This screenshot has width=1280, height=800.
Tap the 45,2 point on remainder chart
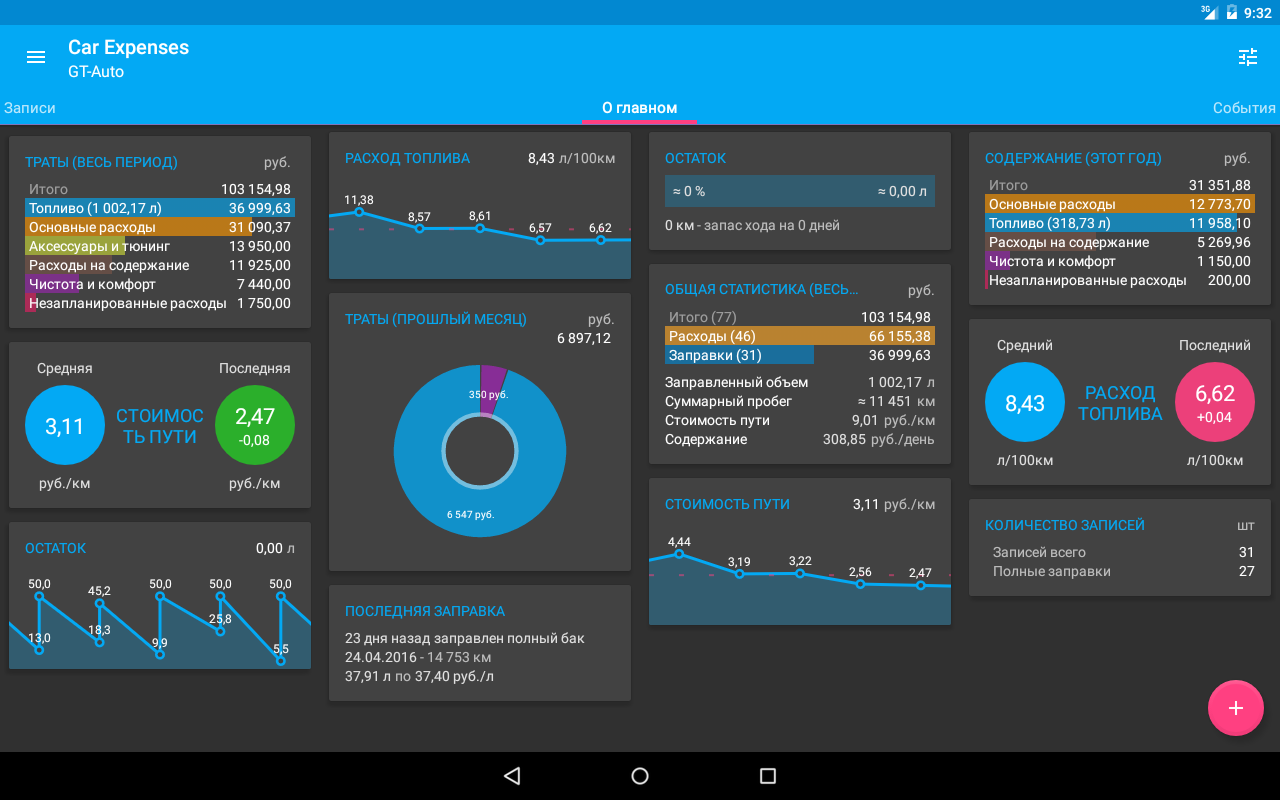click(99, 603)
